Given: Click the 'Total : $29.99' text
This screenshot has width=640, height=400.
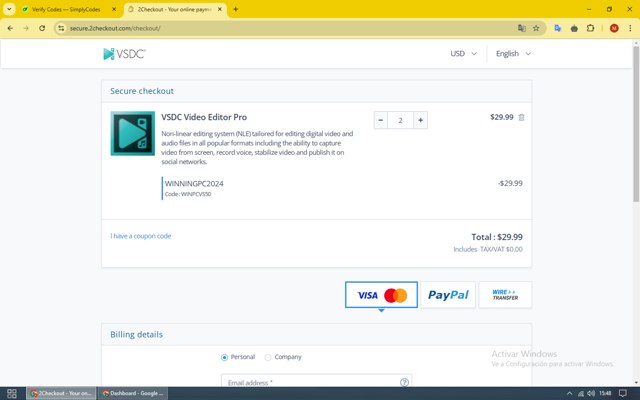Looking at the screenshot, I should click(x=497, y=237).
